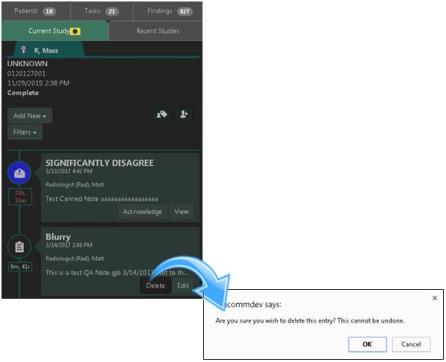The image size is (446, 362).
Task: Cancel the delete confirmation
Action: (411, 344)
